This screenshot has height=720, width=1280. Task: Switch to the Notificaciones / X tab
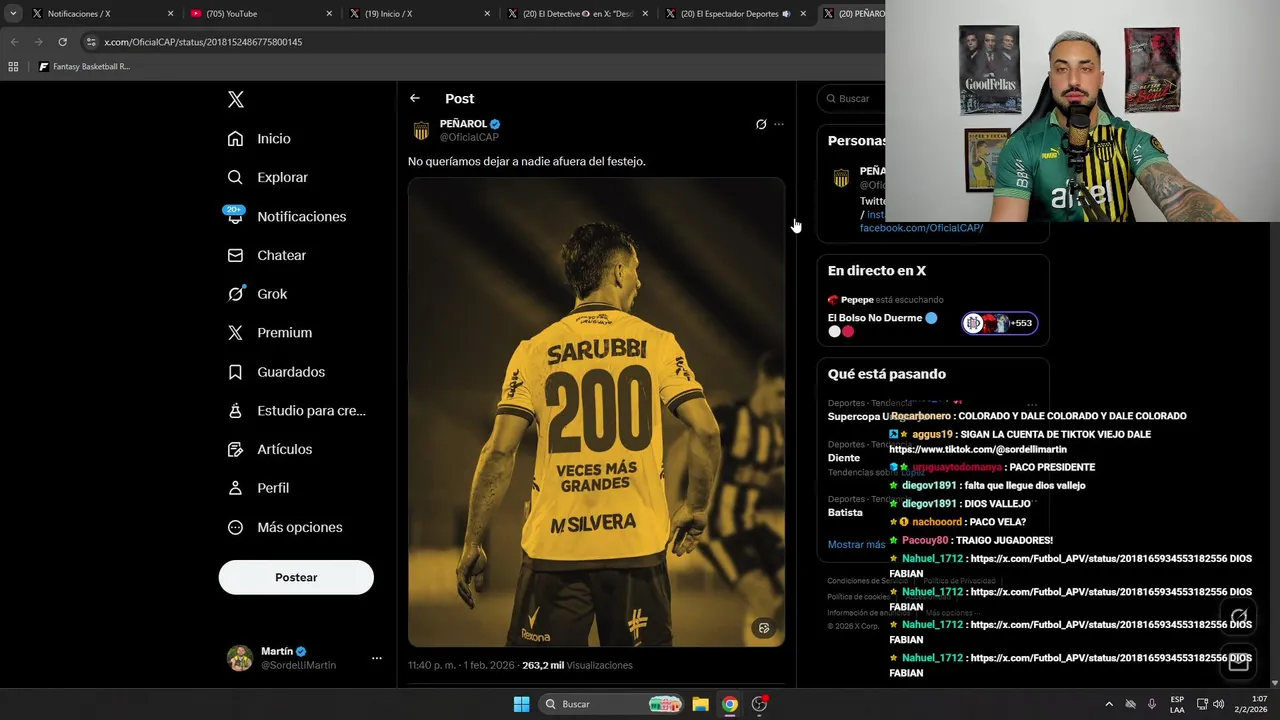pyautogui.click(x=103, y=14)
